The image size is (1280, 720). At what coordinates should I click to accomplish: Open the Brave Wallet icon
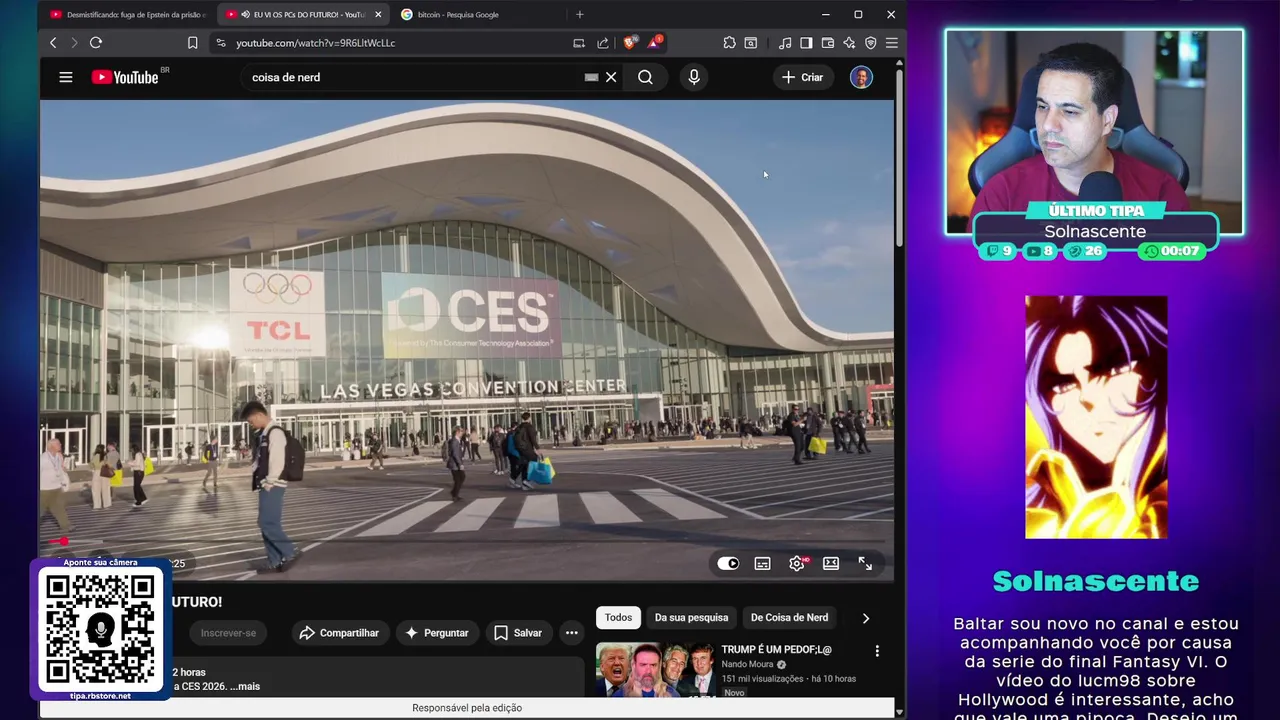click(x=828, y=43)
